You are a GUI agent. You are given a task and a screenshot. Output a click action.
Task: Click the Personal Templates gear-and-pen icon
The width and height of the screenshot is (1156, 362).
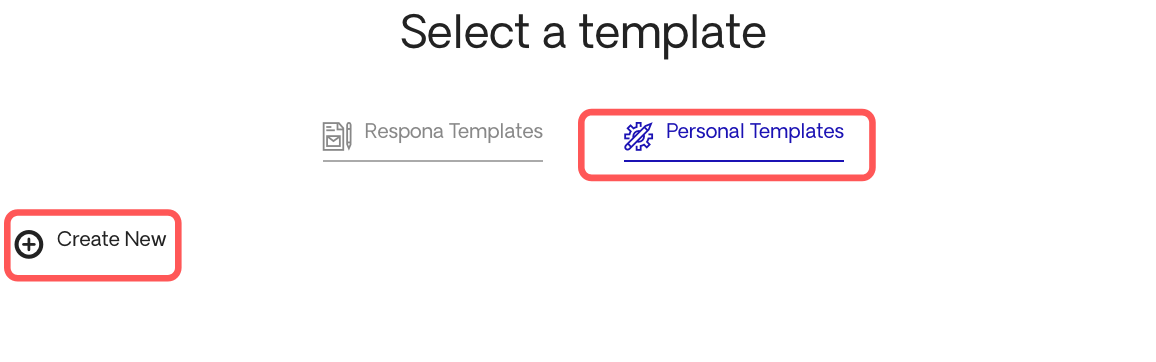[x=638, y=137]
